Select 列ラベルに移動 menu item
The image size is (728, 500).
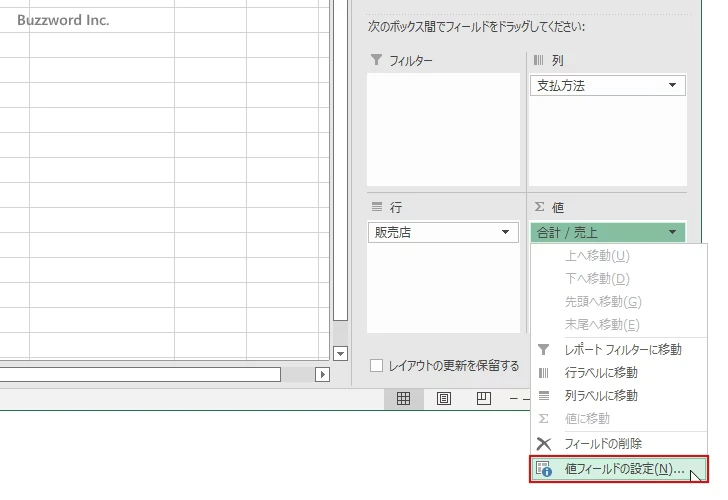point(618,396)
